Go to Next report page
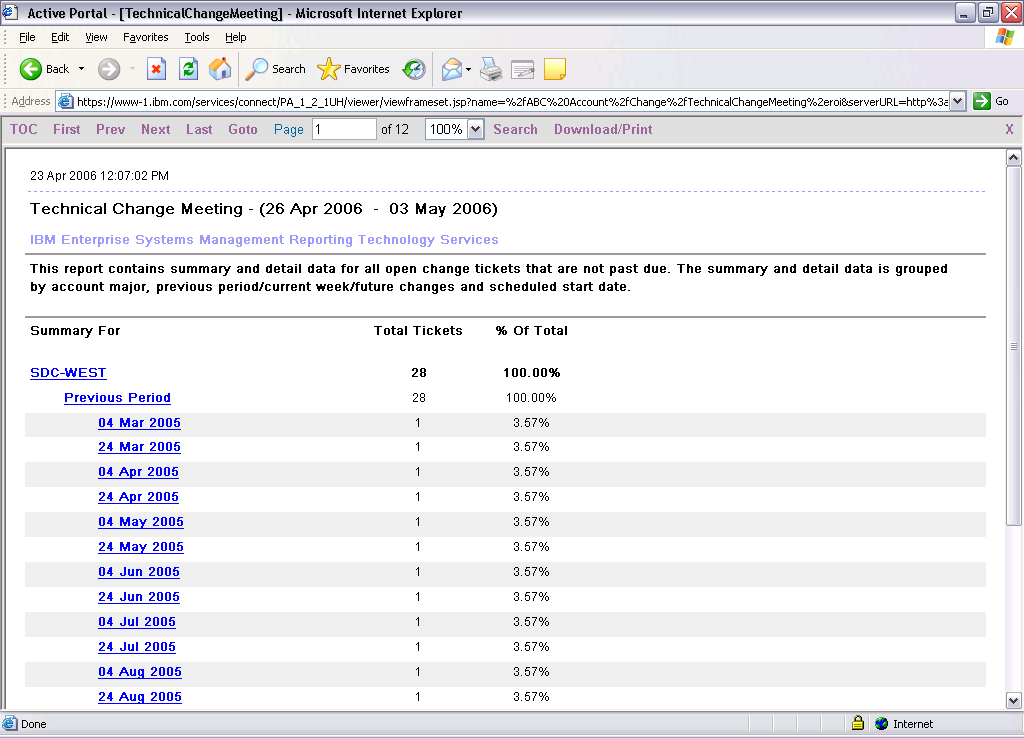This screenshot has height=738, width=1024. point(155,129)
